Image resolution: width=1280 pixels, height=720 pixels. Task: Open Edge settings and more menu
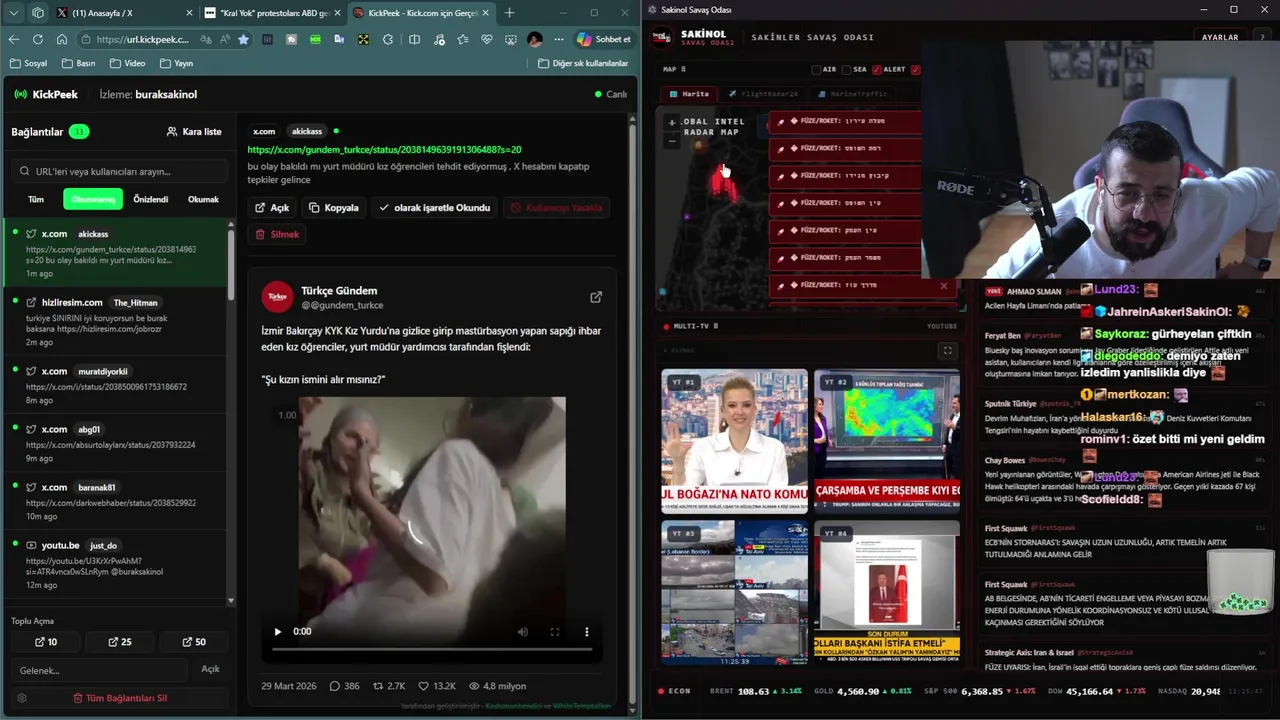coord(559,39)
